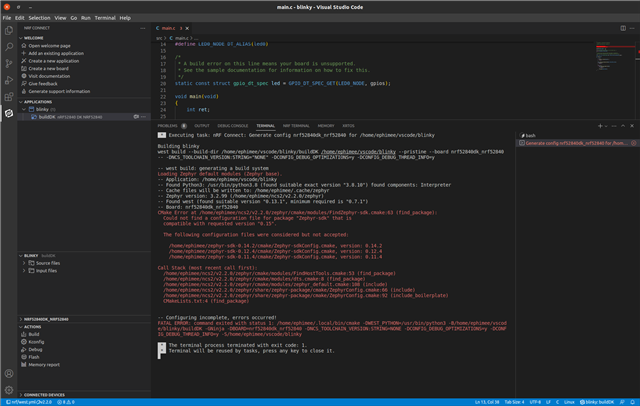Viewport: 640px width, 406px height.
Task: Click the errors and warnings status indicator
Action: coord(66,402)
